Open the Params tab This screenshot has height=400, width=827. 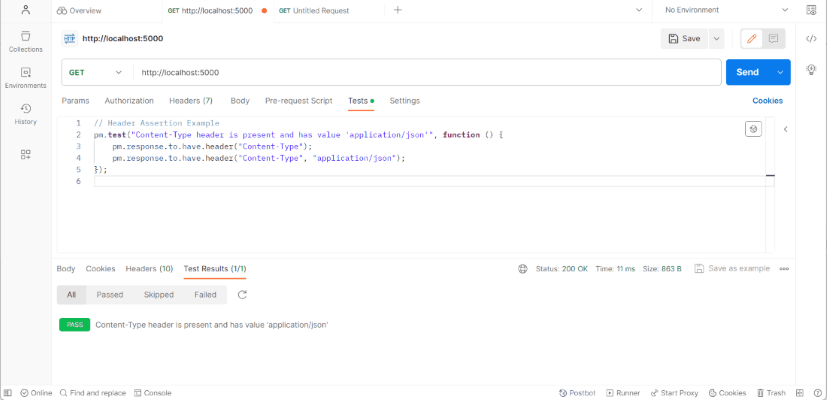[75, 100]
